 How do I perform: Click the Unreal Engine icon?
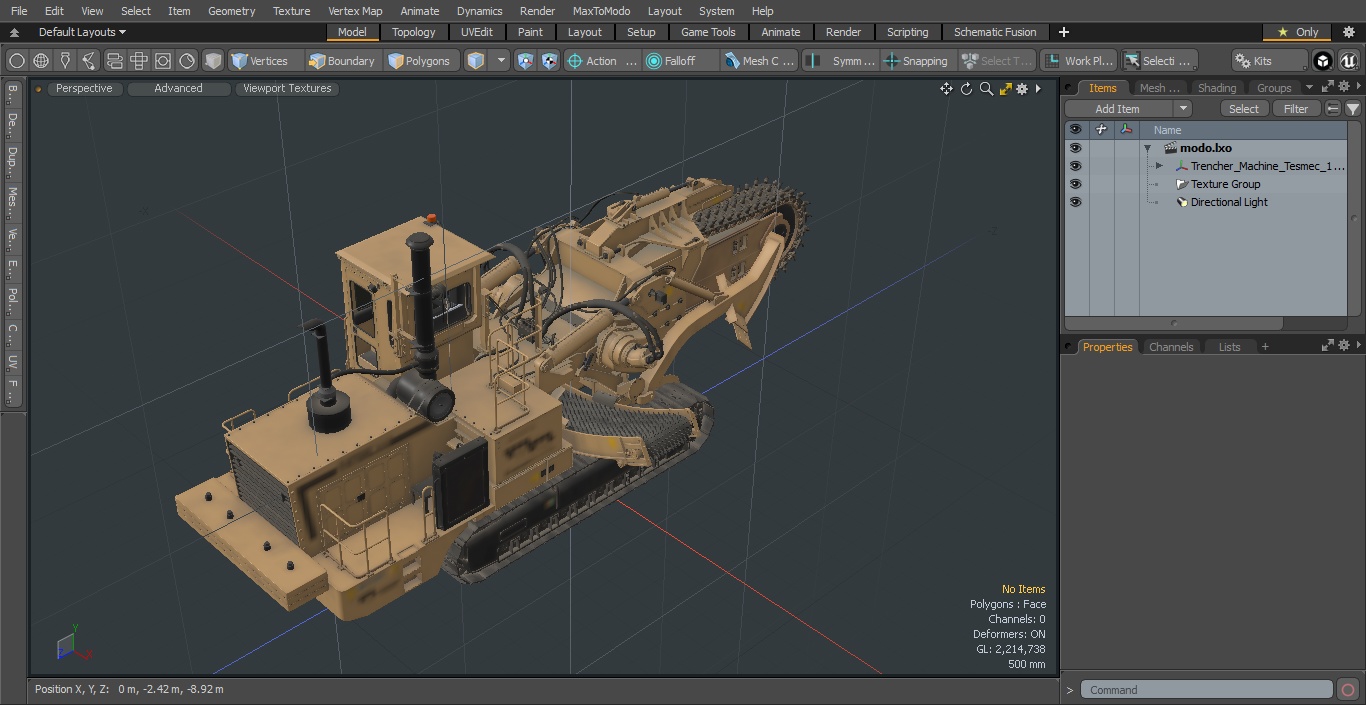pos(1349,61)
